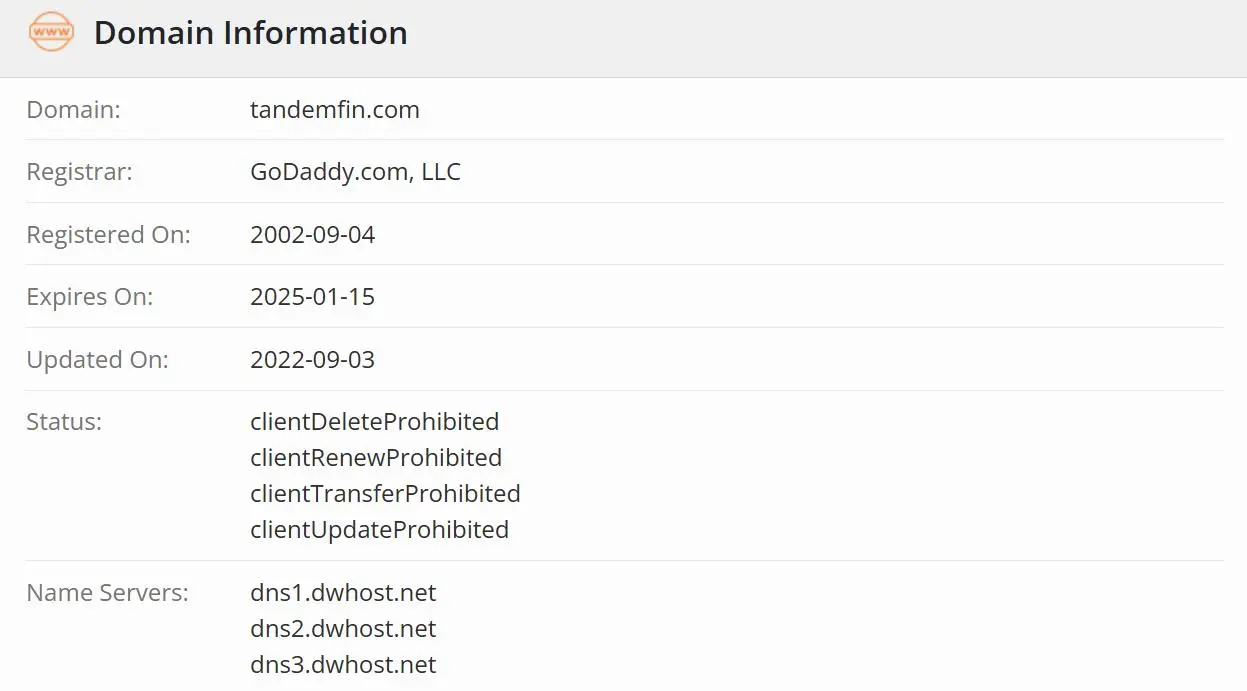Click the clientUpdateProhibited status
This screenshot has width=1247, height=691.
click(x=380, y=530)
